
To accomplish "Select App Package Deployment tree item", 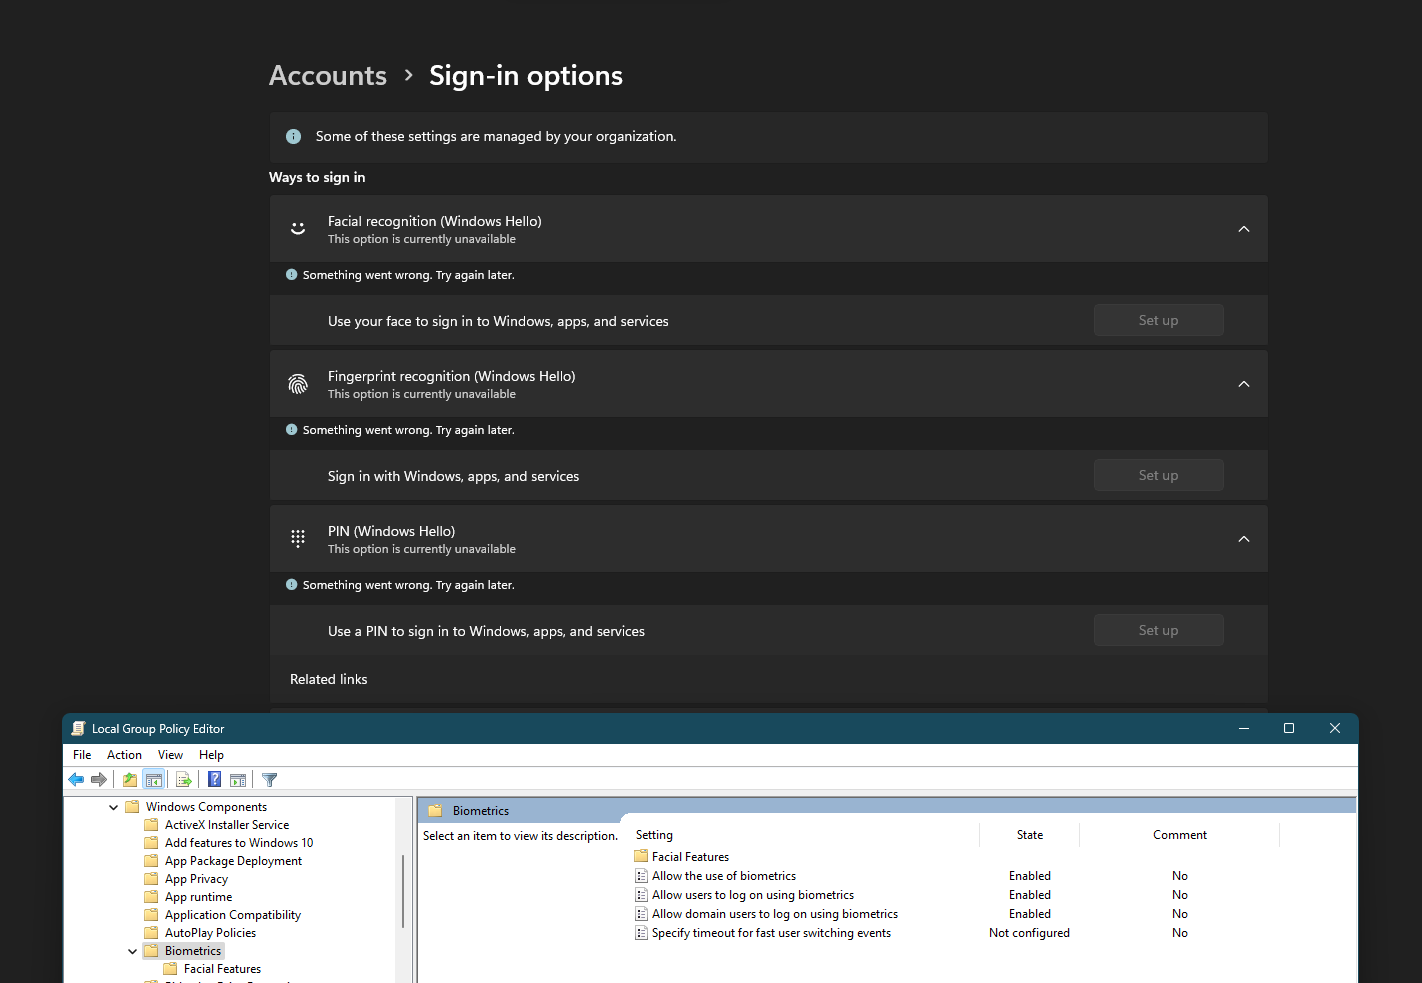I will [233, 861].
